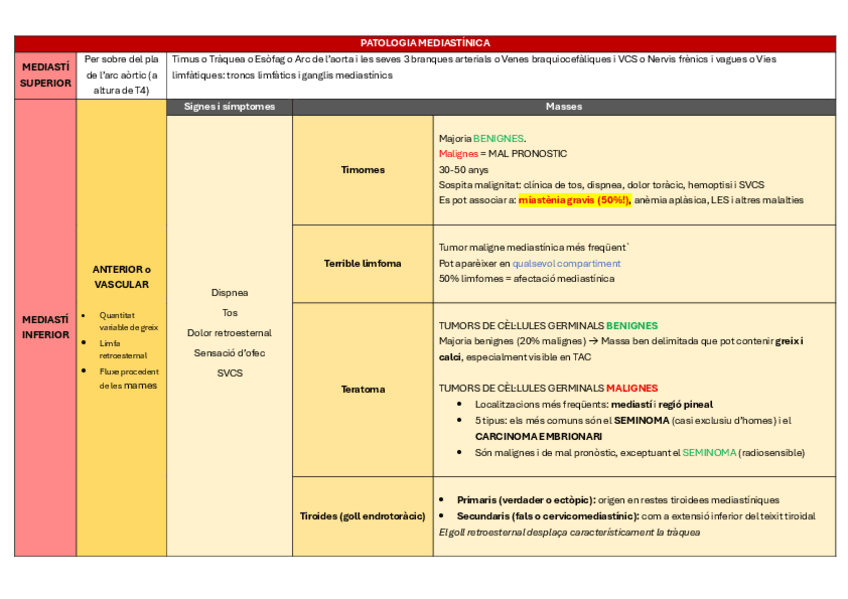Click the 'Dispnea' symptom text
Viewport: 848px width, 599px height.
tap(229, 293)
